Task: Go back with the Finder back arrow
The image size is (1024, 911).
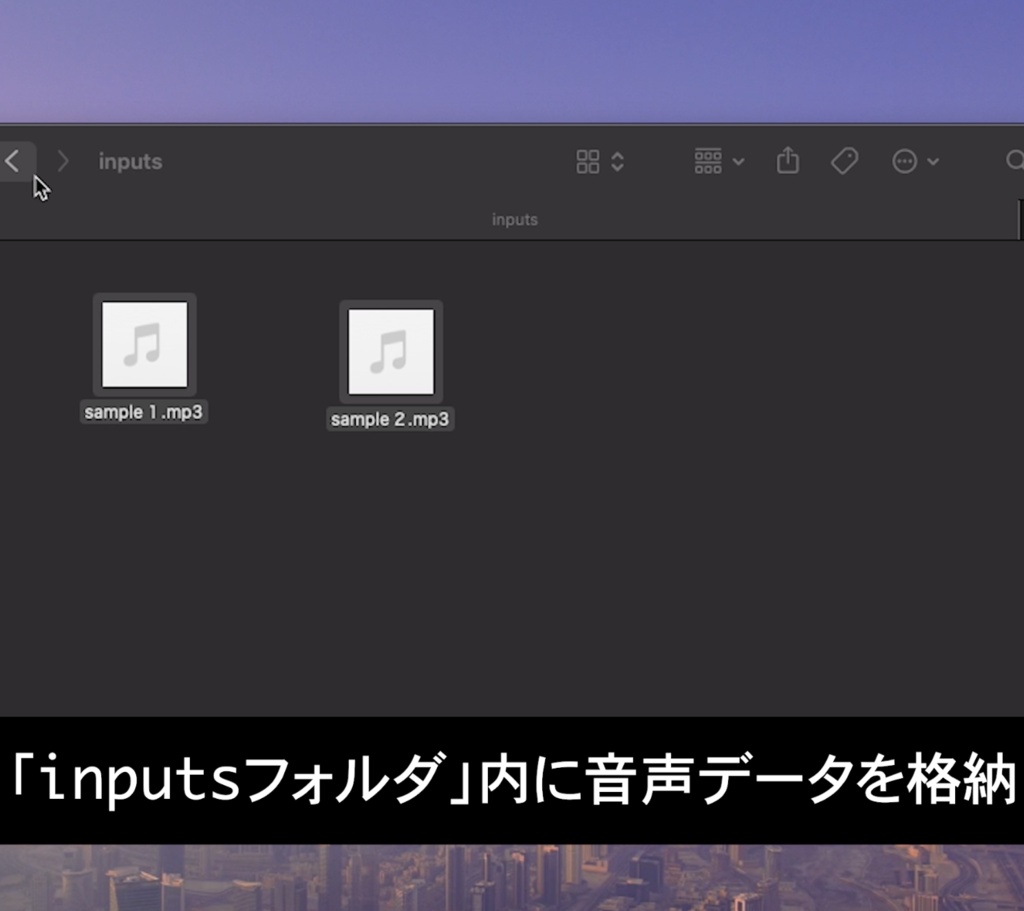Action: coord(12,161)
